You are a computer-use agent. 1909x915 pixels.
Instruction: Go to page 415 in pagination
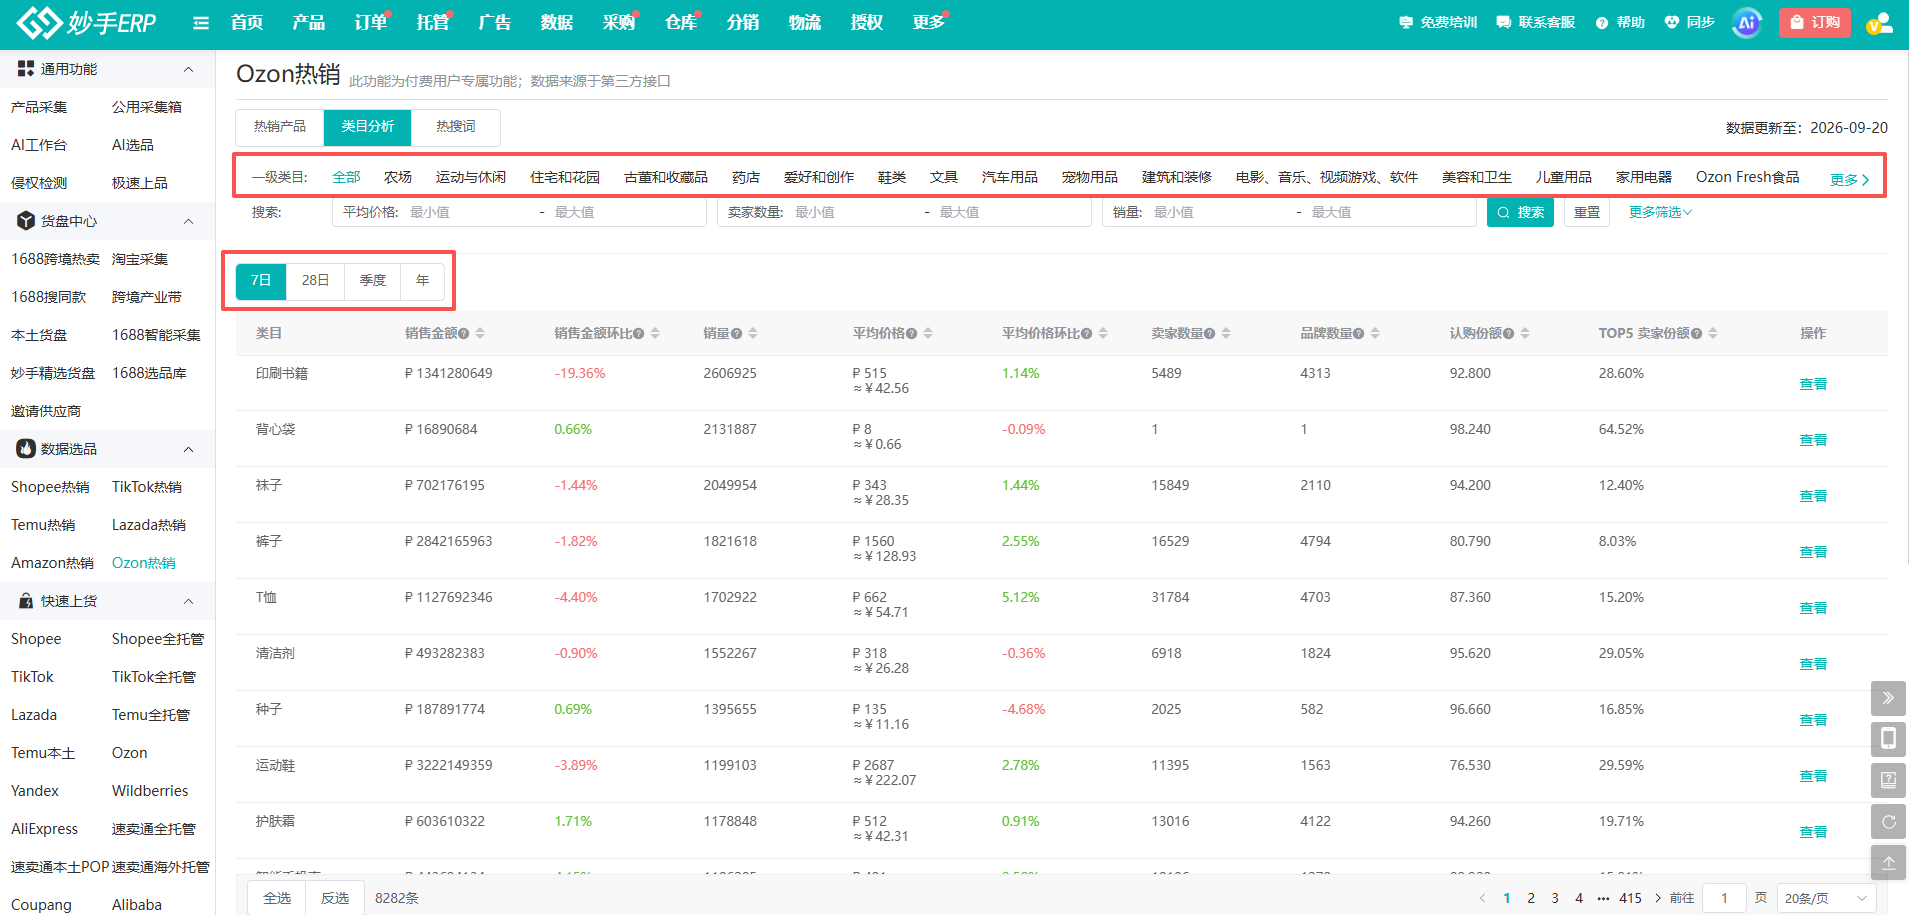coord(1631,898)
